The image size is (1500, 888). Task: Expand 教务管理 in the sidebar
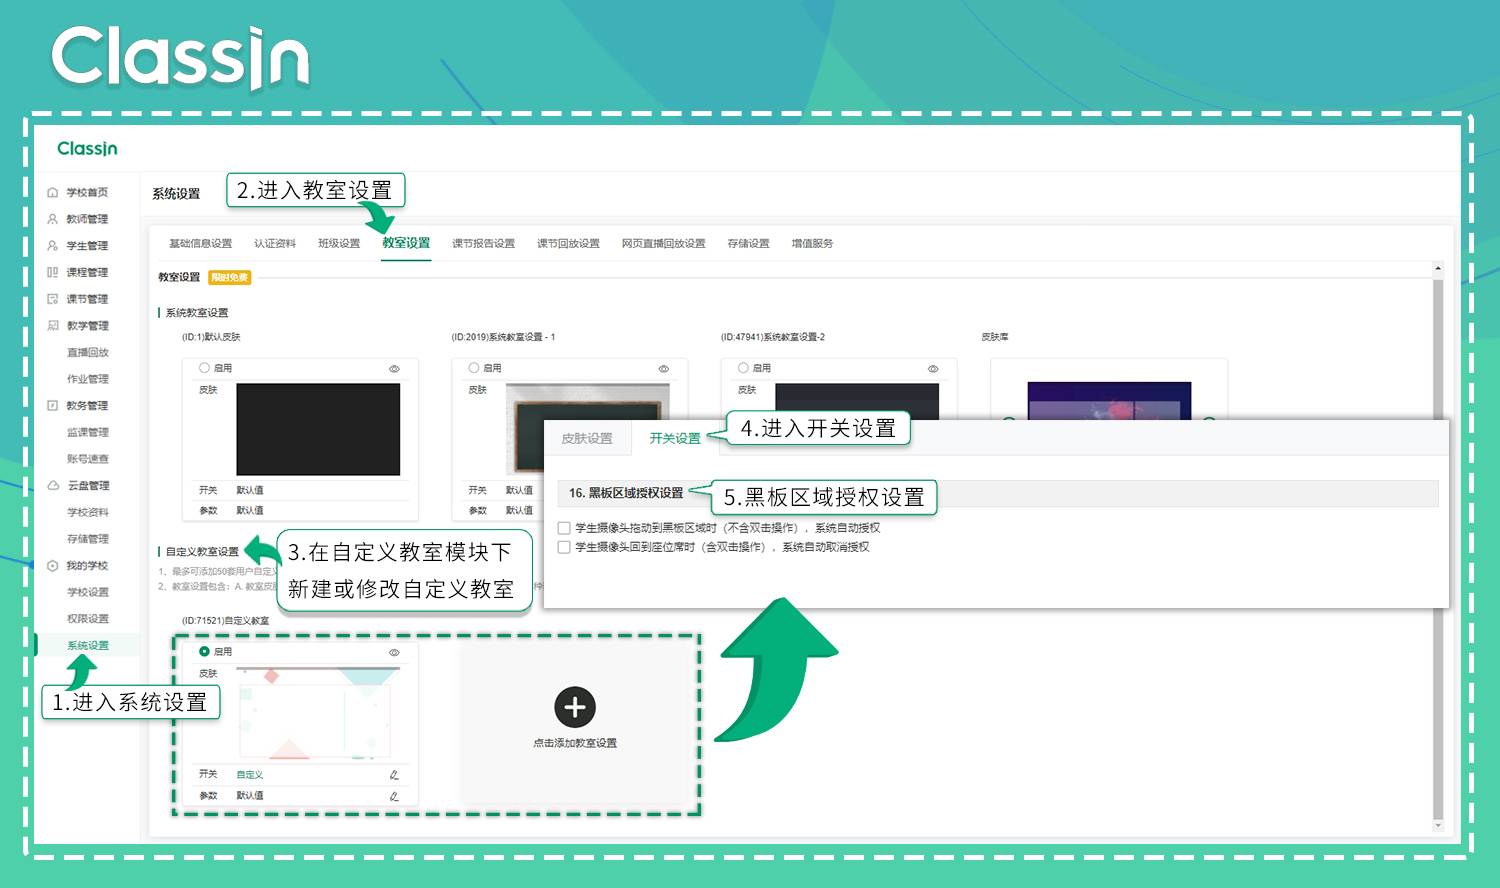87,405
